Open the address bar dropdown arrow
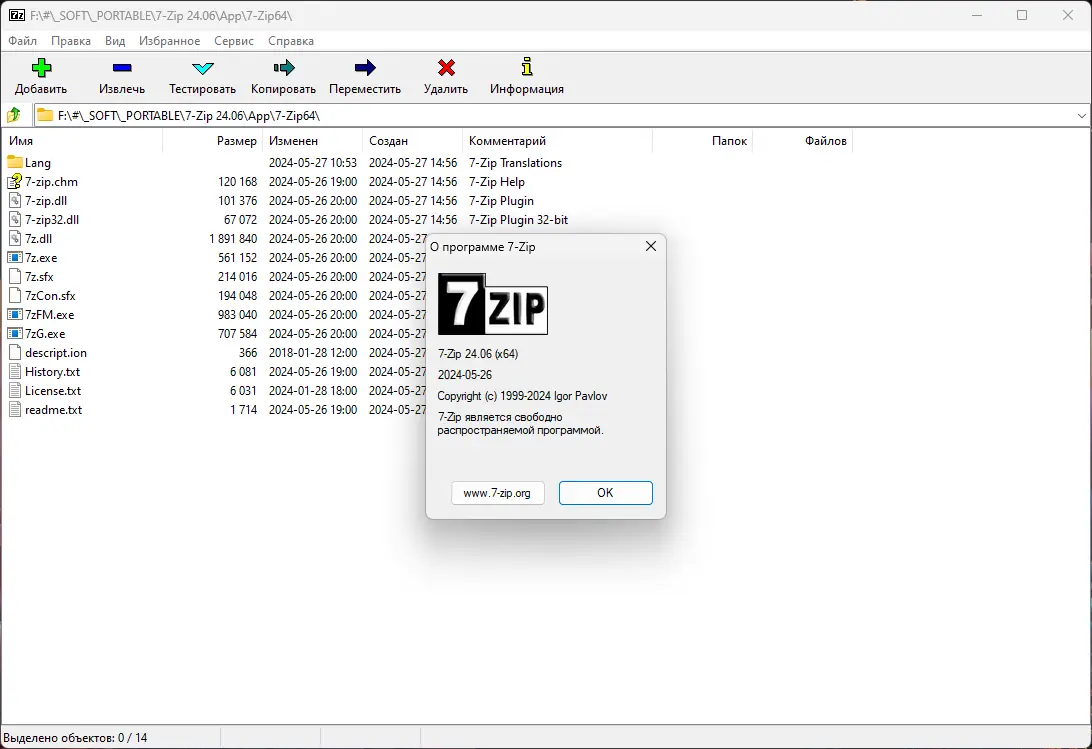Screen dimensions: 1092x749 point(1081,114)
